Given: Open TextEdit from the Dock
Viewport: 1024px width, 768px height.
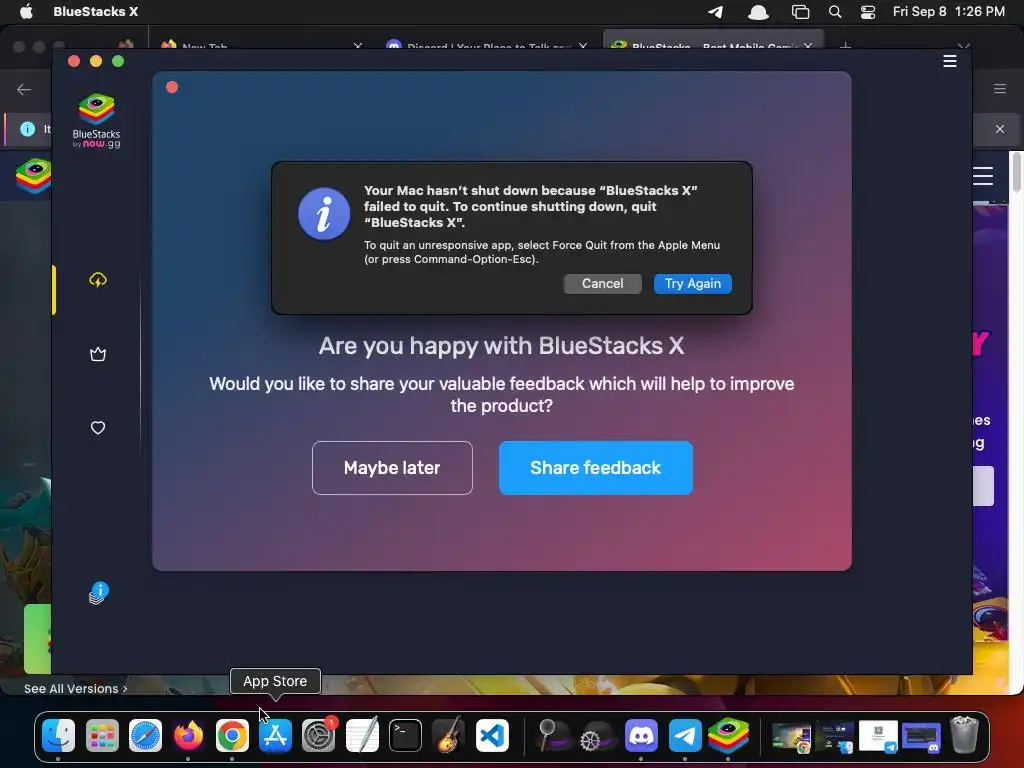Looking at the screenshot, I should click(362, 736).
